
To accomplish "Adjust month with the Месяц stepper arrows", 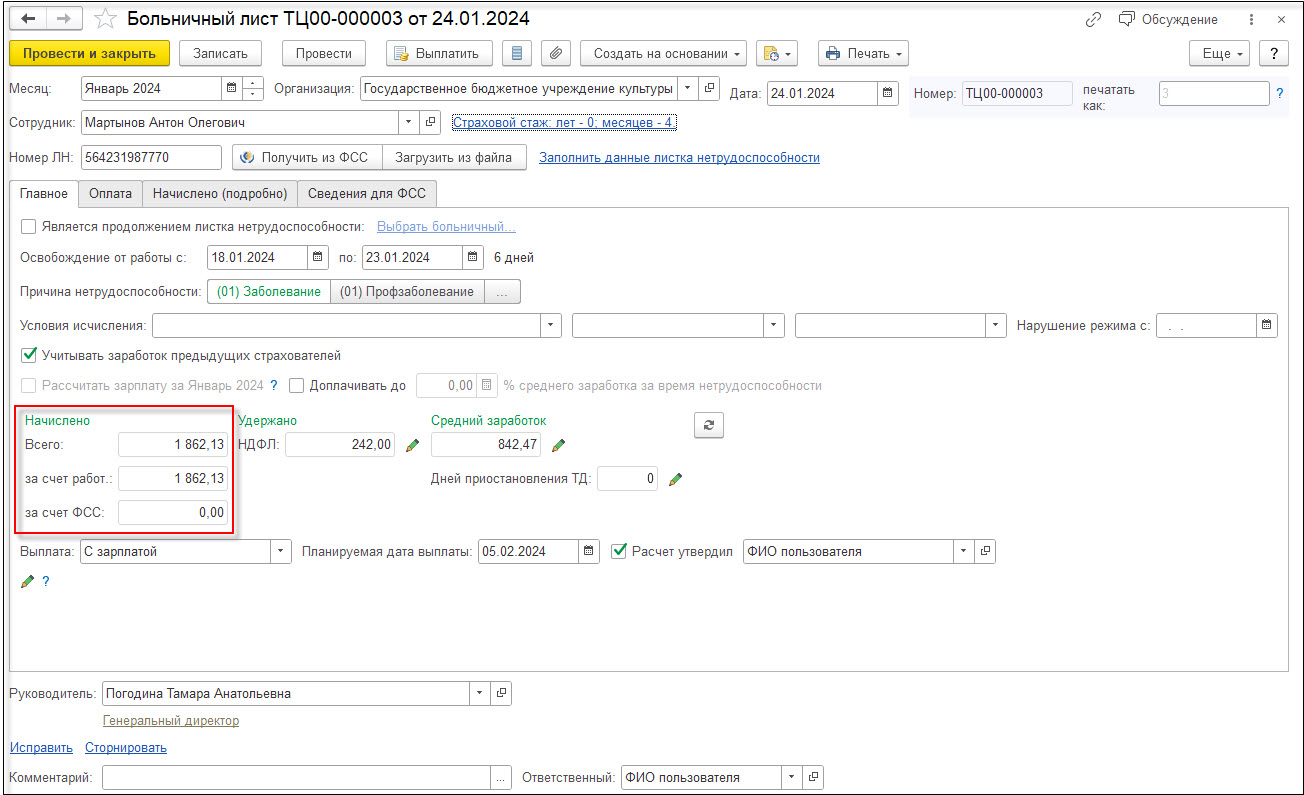I will point(254,88).
